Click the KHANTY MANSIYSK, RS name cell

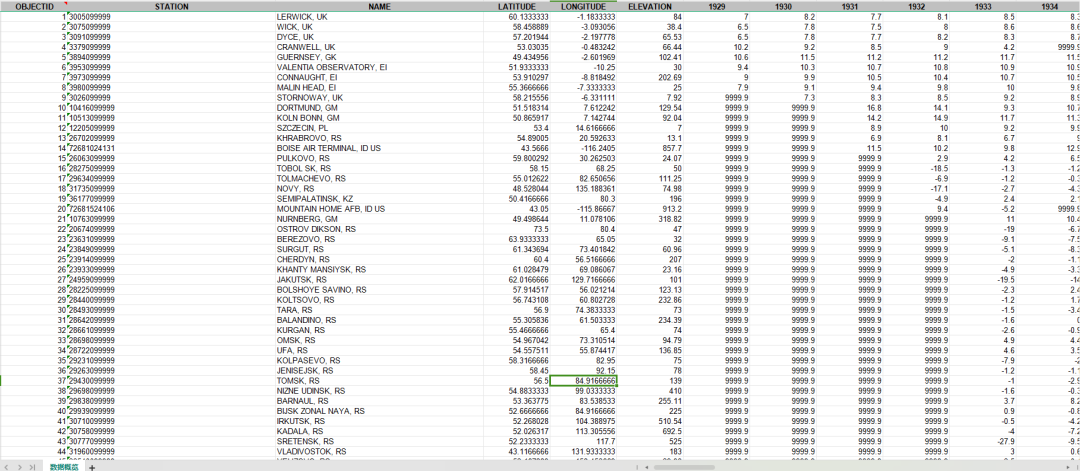[379, 271]
